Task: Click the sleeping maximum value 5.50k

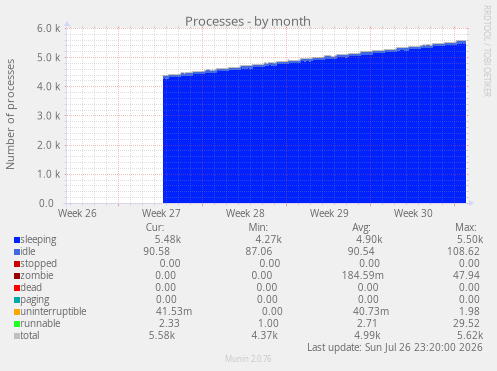Action: pos(470,239)
